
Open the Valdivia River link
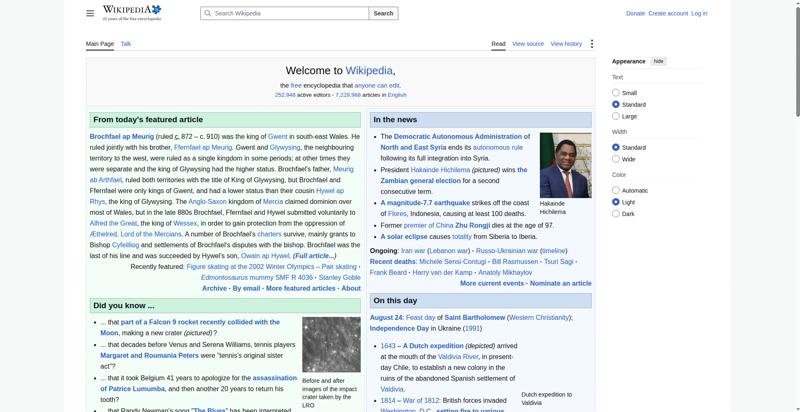coord(458,357)
